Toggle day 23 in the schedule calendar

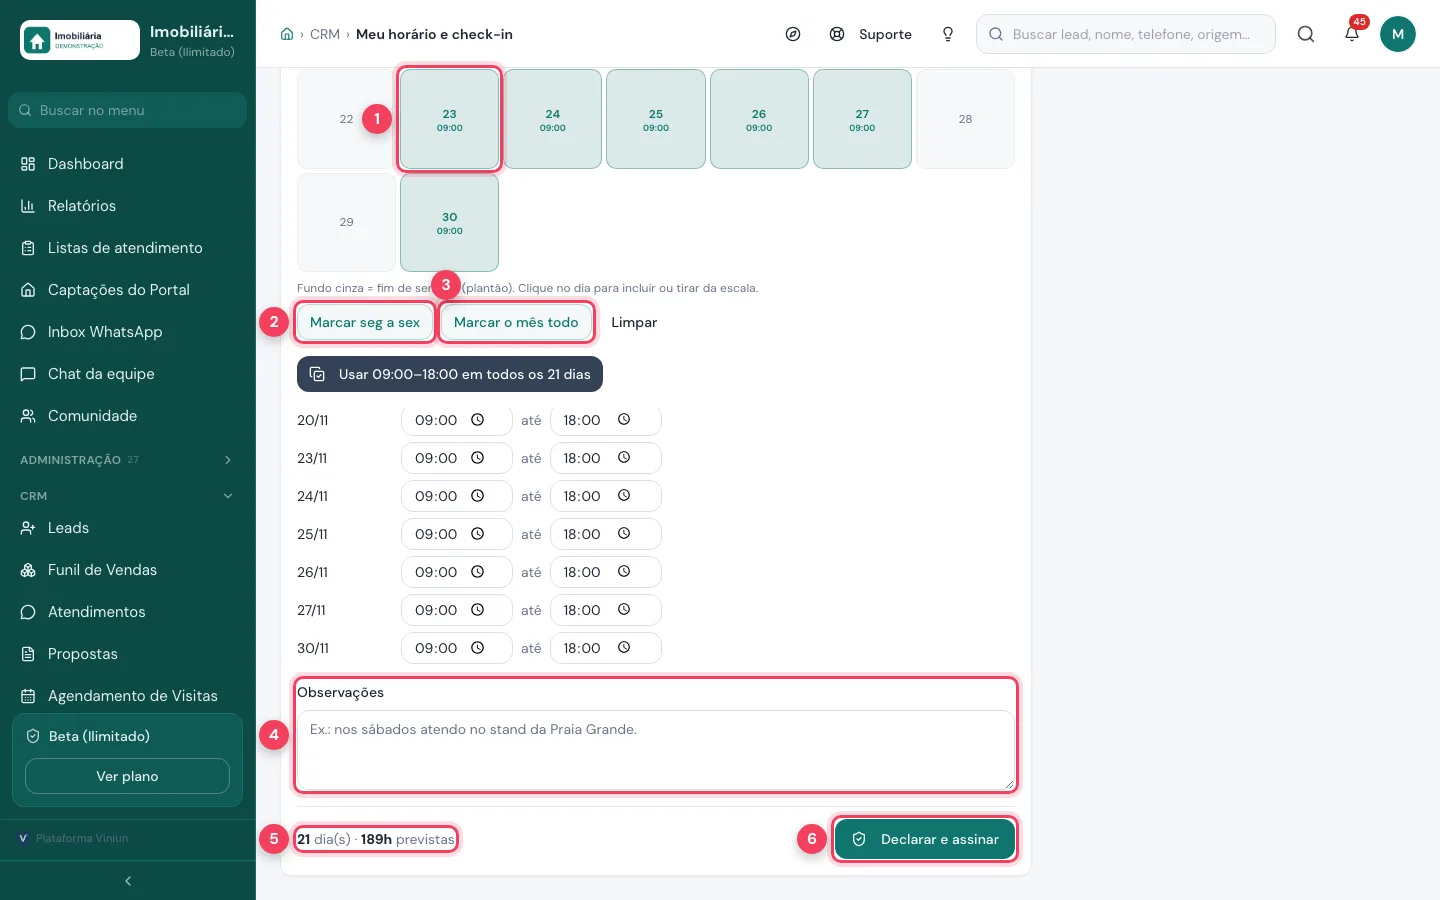click(x=450, y=119)
